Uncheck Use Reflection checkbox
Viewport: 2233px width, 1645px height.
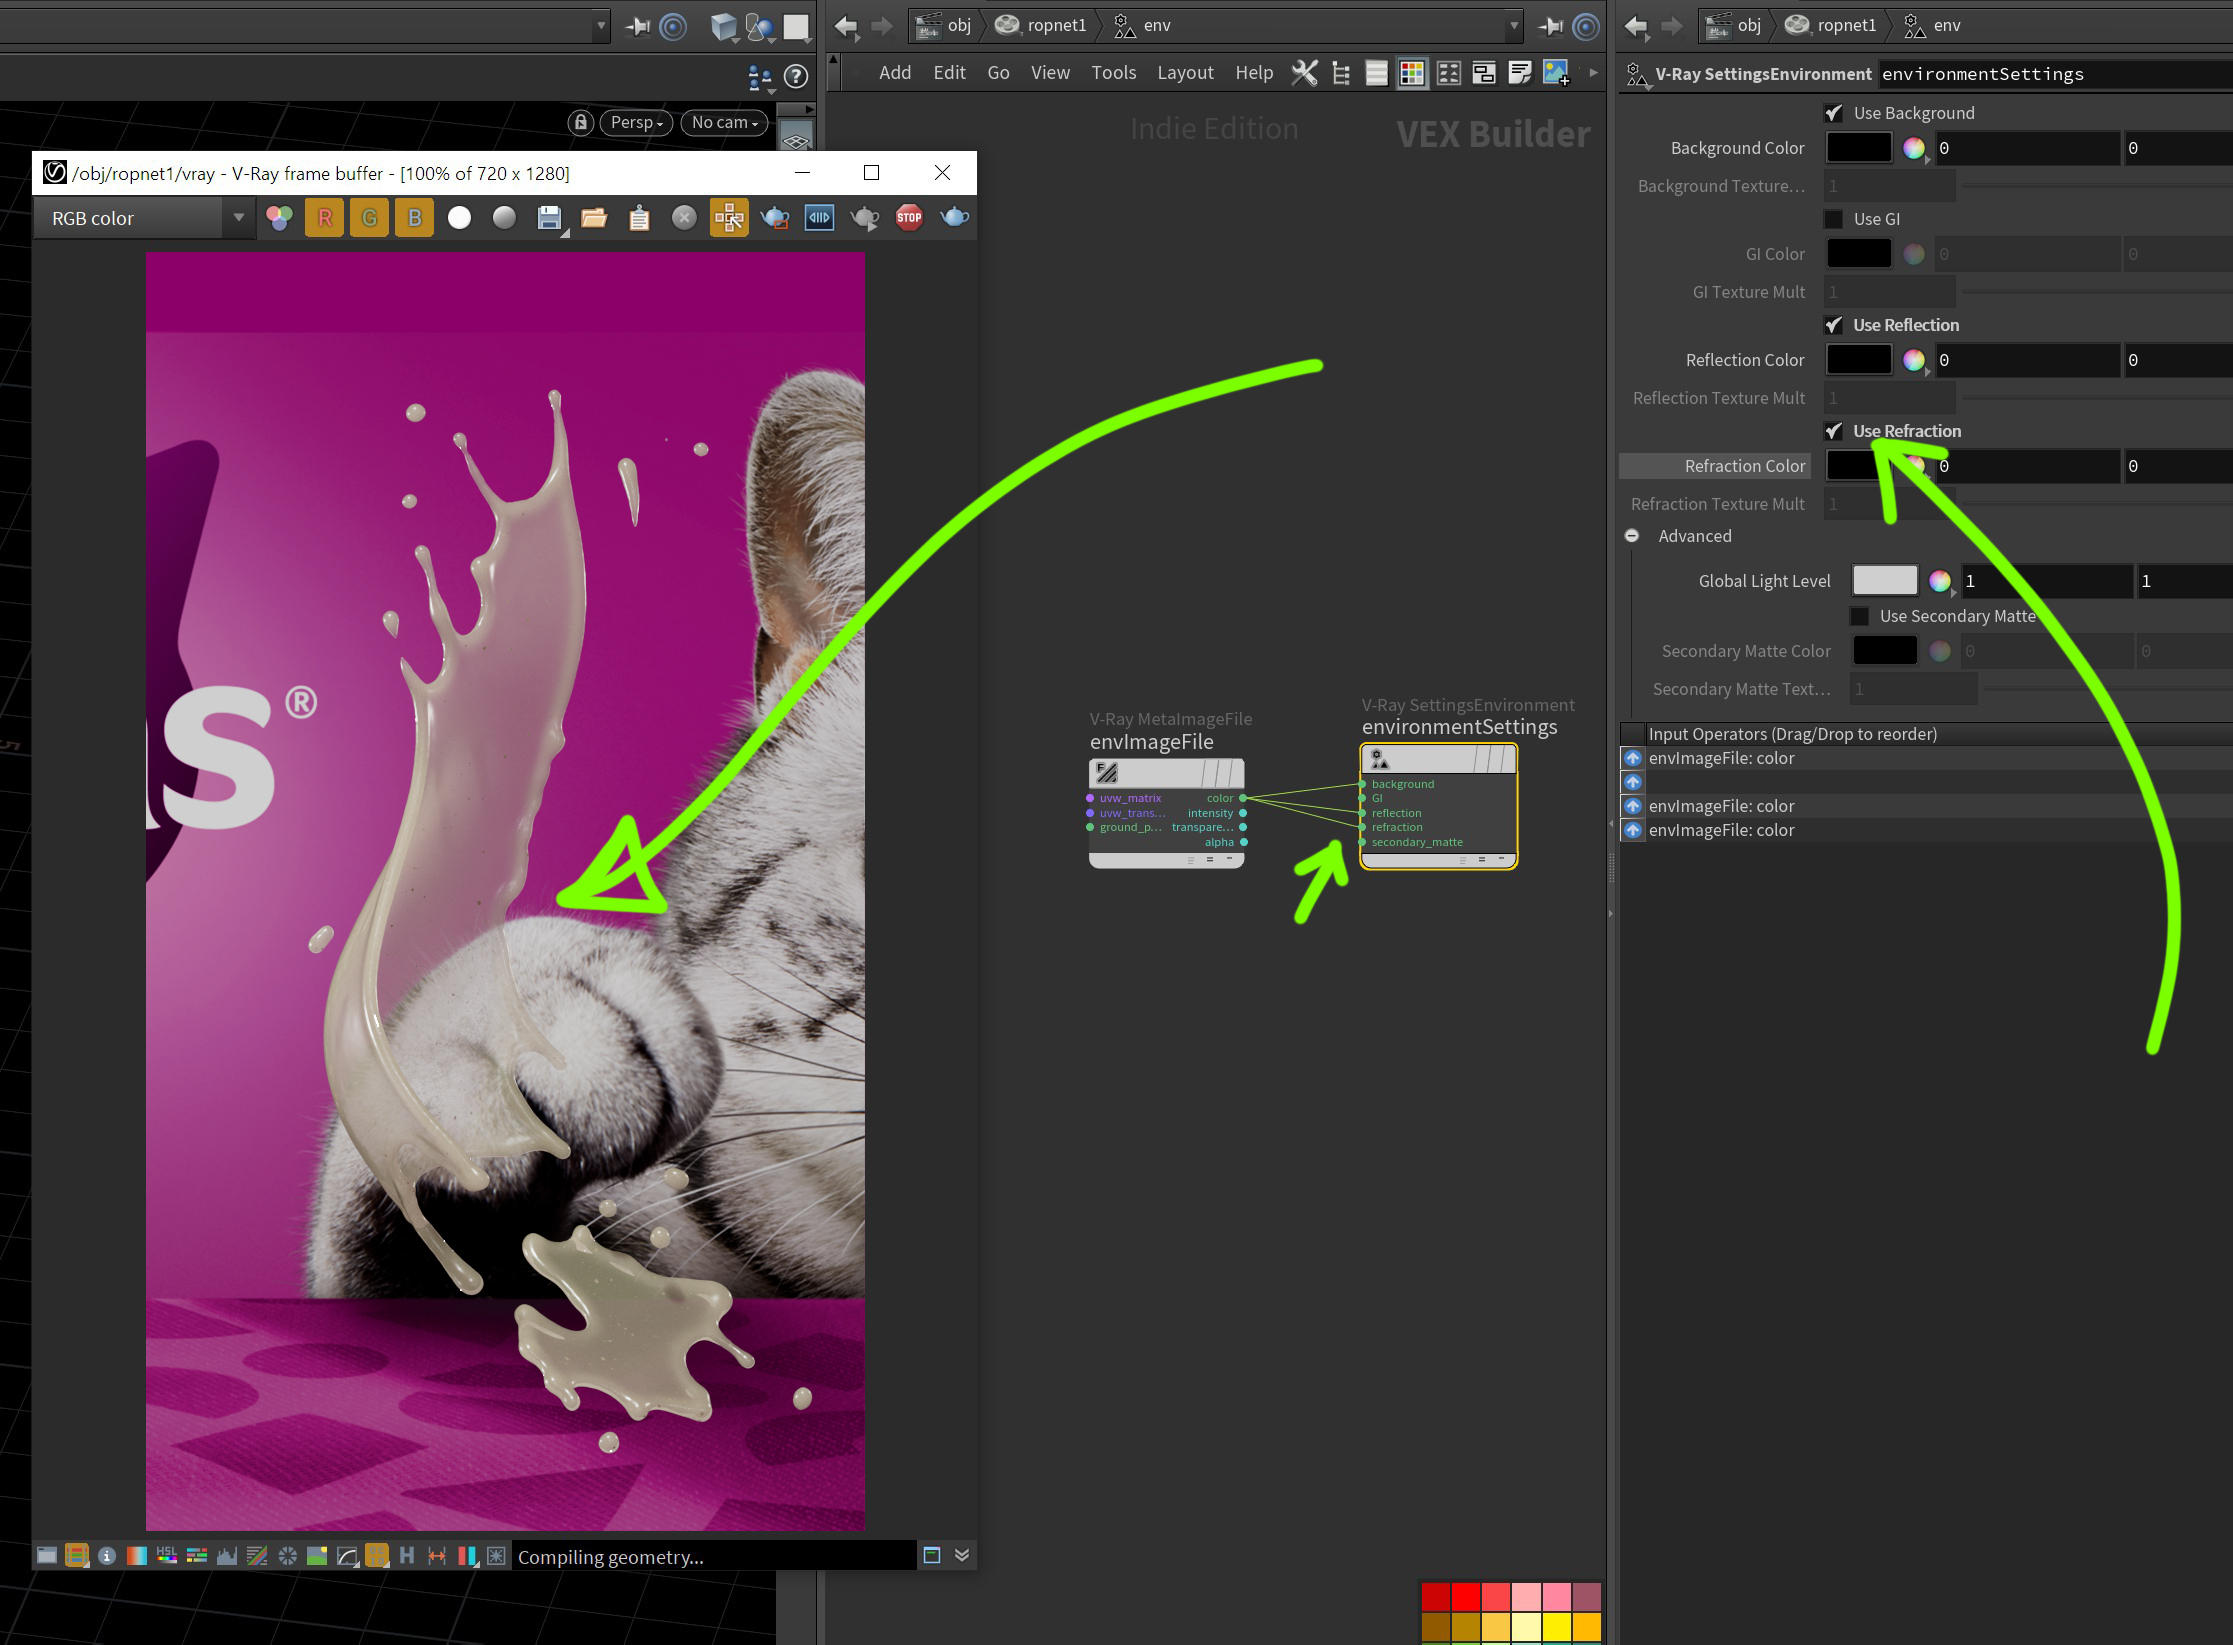coord(1833,325)
